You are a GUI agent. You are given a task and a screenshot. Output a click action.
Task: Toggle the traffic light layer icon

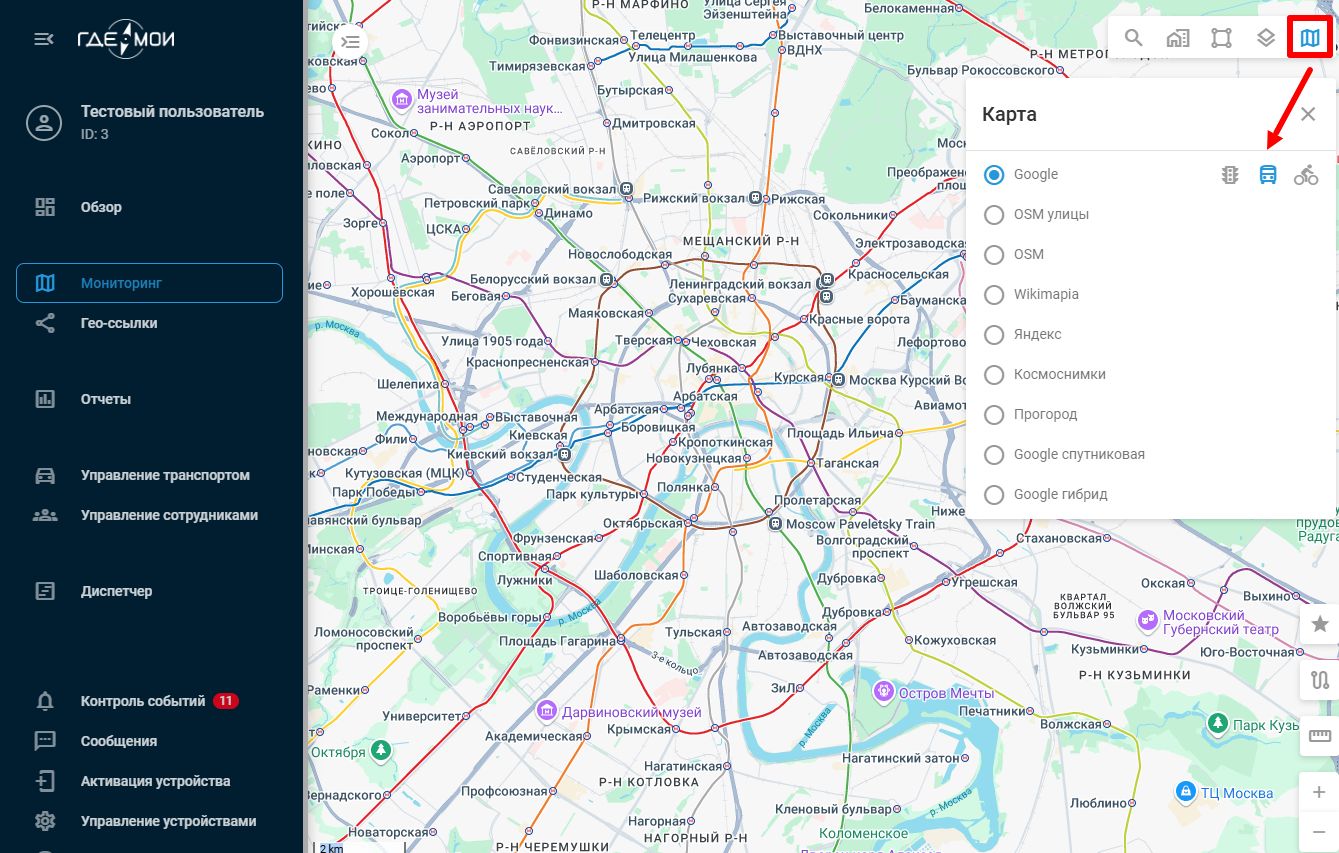[x=1230, y=175]
